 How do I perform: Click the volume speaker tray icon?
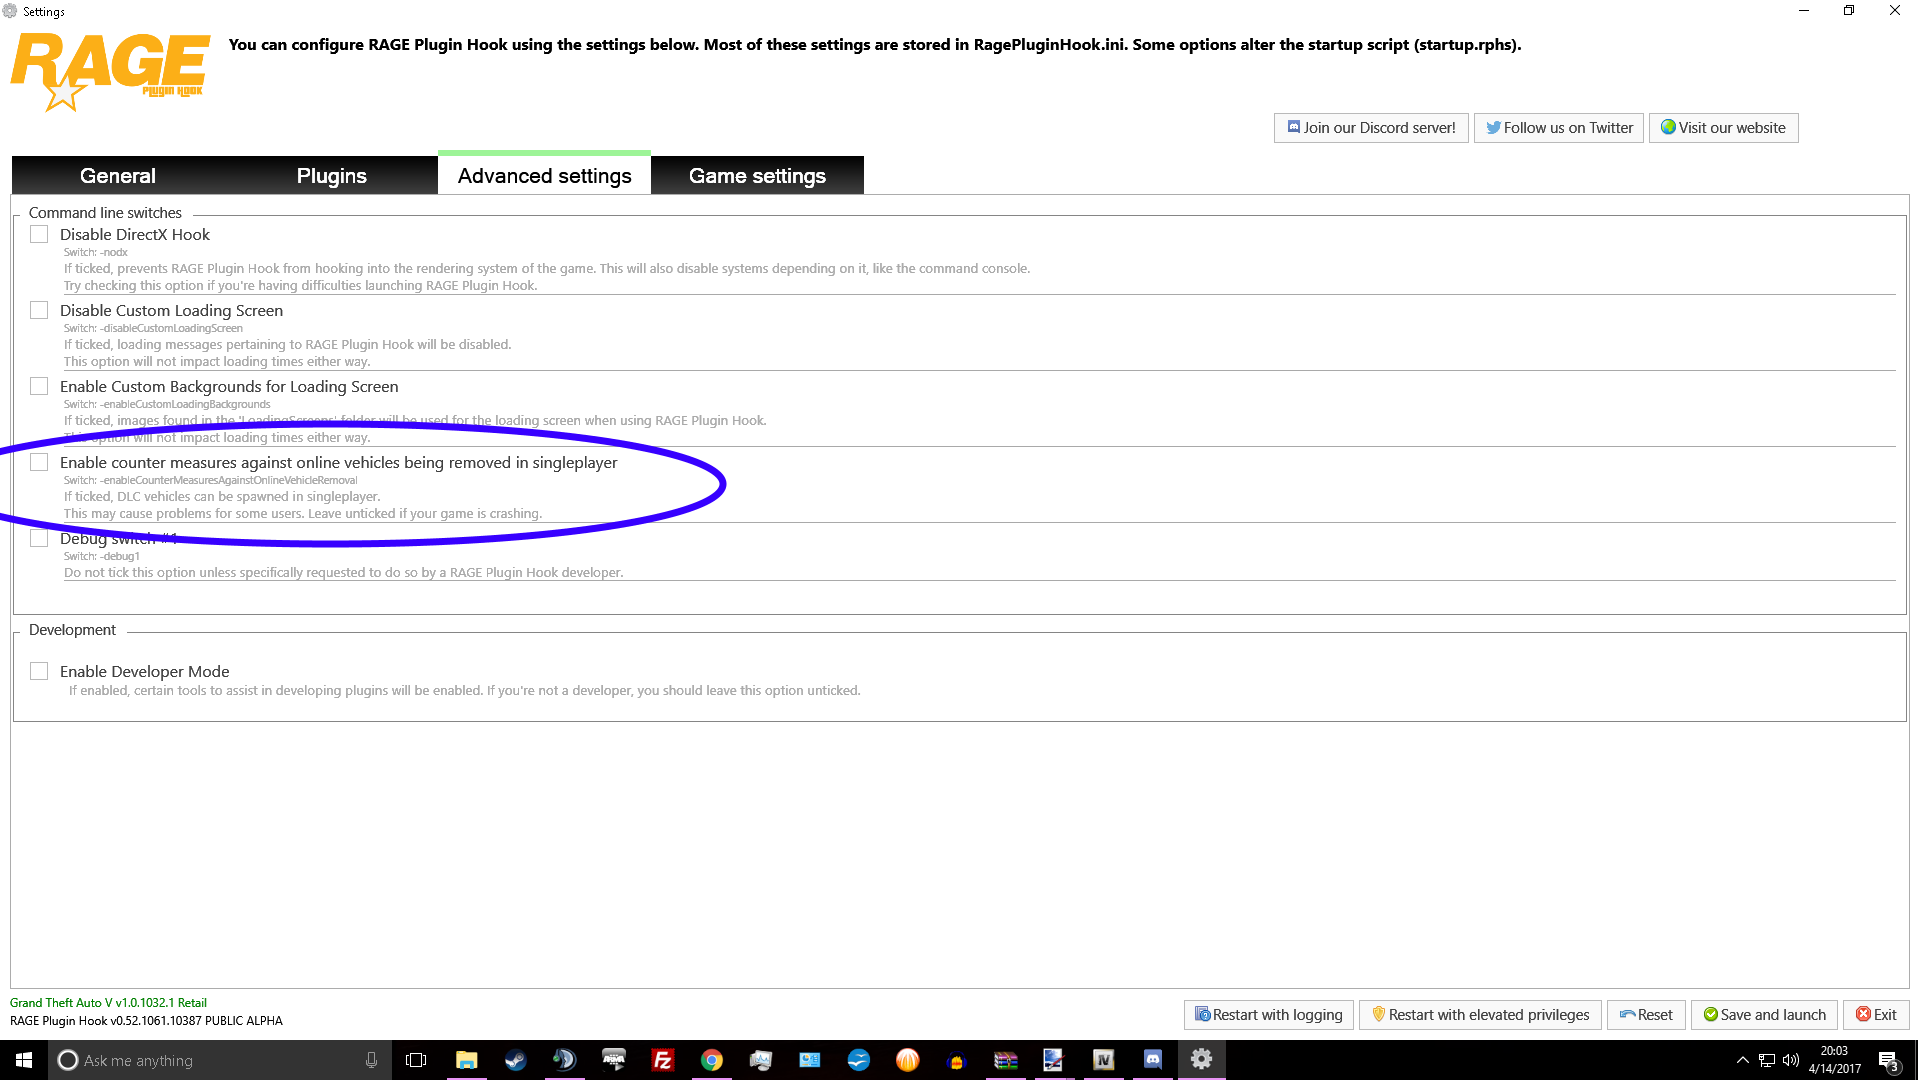click(1790, 1060)
